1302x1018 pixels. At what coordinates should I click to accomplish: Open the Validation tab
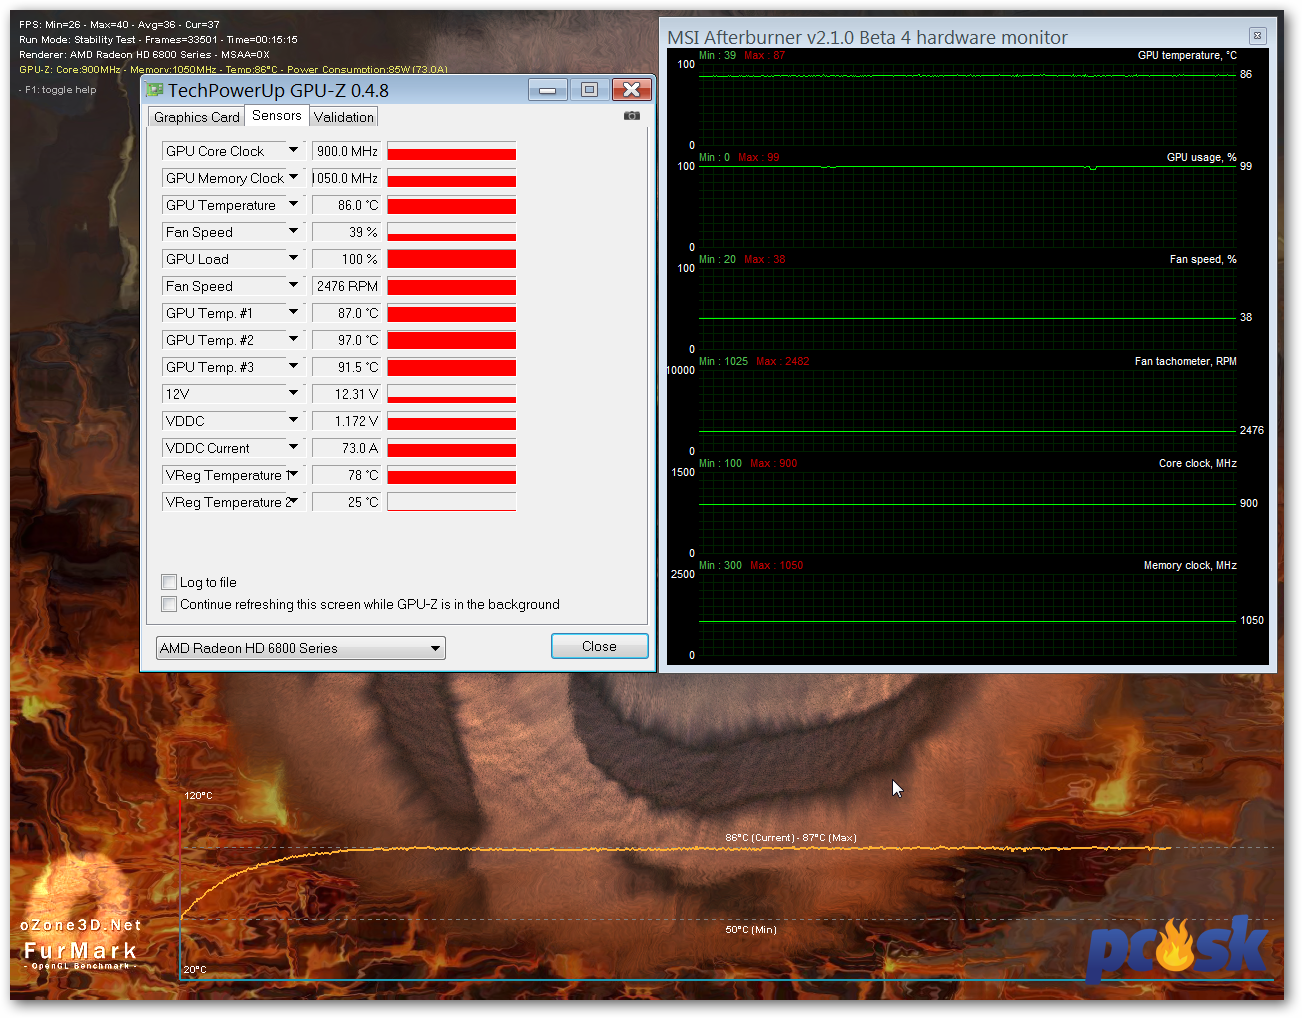pyautogui.click(x=344, y=117)
